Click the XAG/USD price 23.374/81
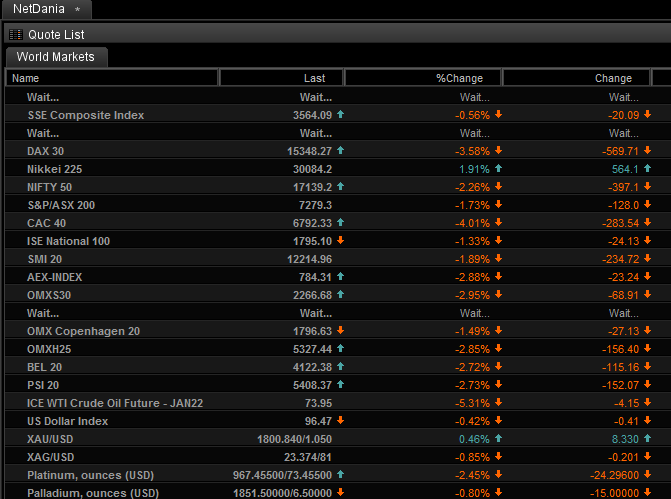Screen dimensions: 671x499 [x=308, y=457]
